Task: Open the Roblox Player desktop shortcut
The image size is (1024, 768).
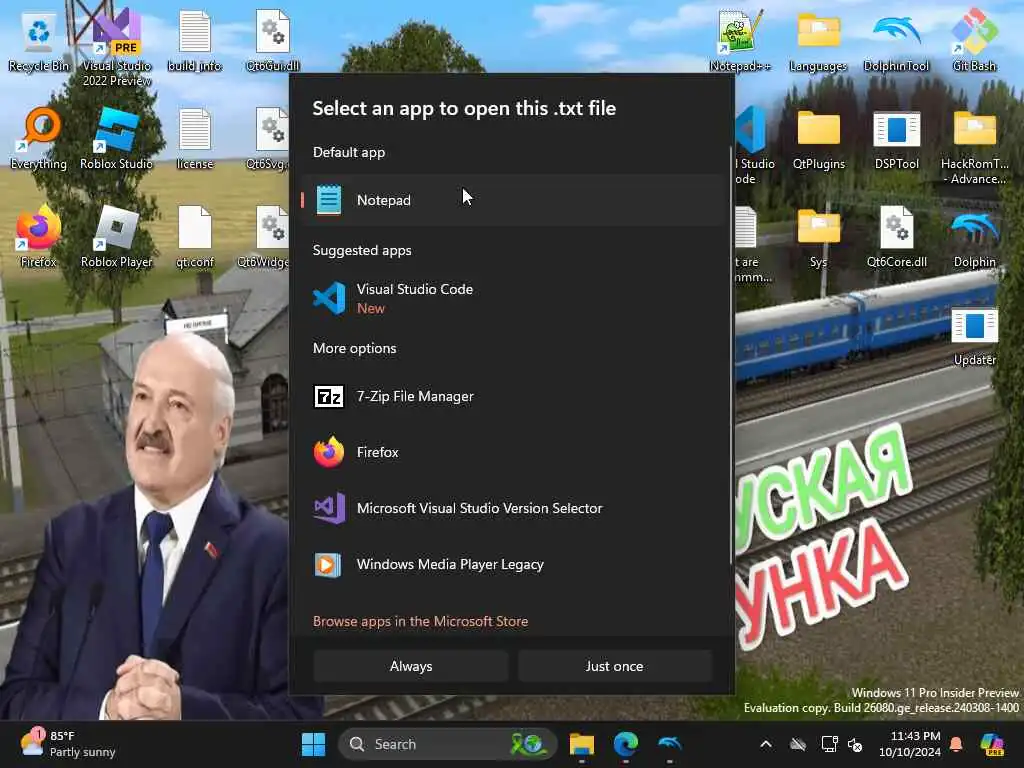Action: pyautogui.click(x=117, y=236)
